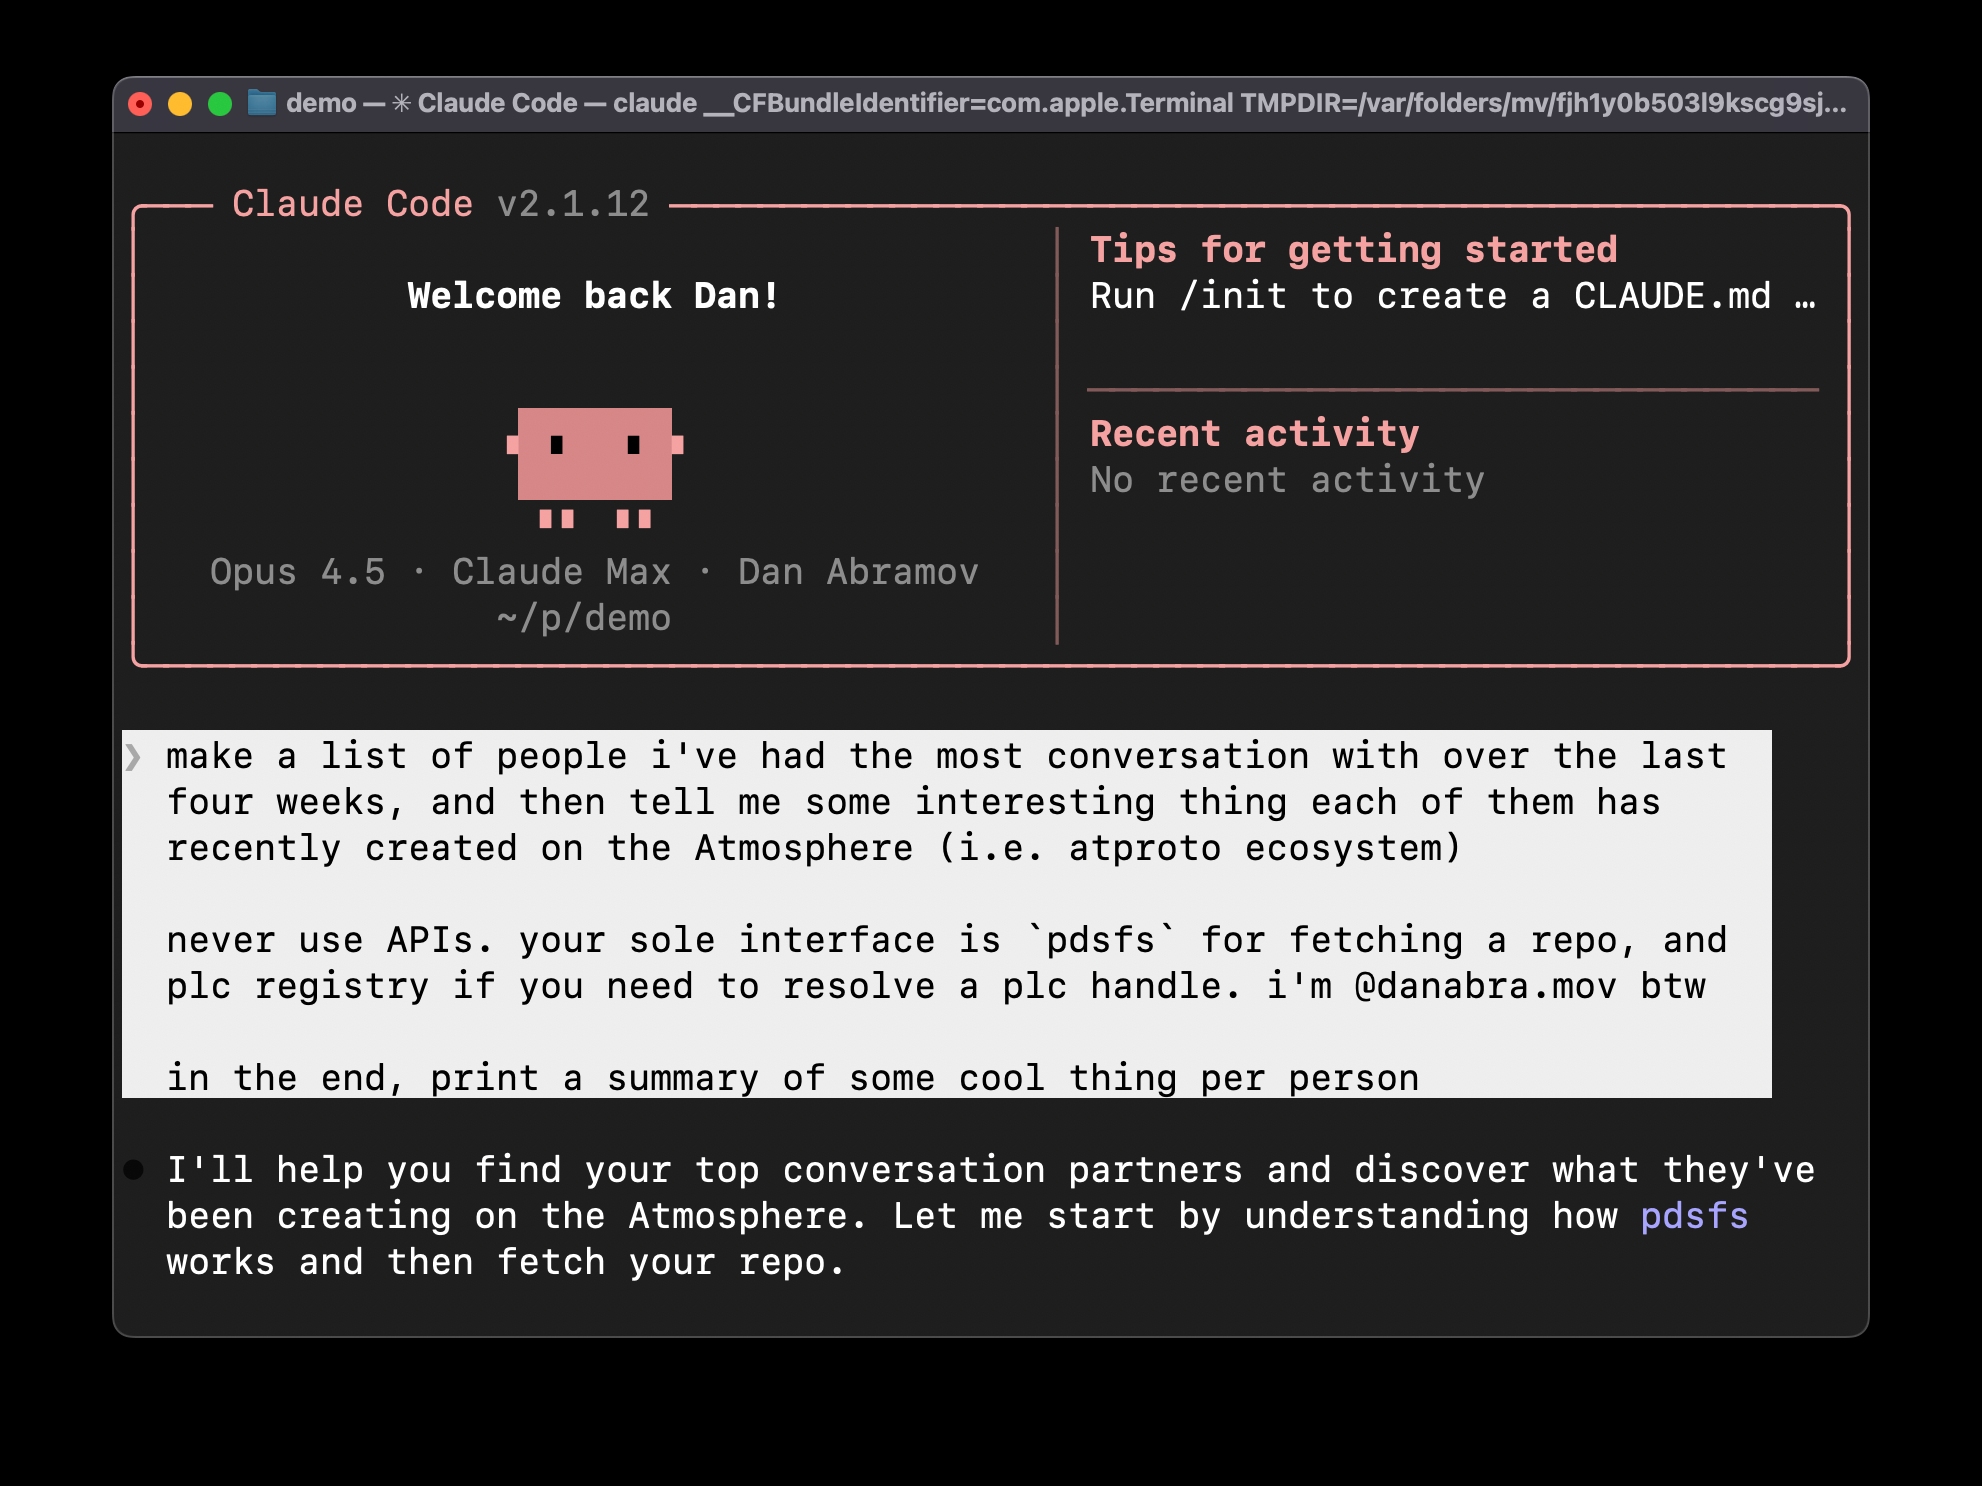Viewport: 1982px width, 1486px height.
Task: Click the prompt chevron beside user message
Action: tap(133, 757)
